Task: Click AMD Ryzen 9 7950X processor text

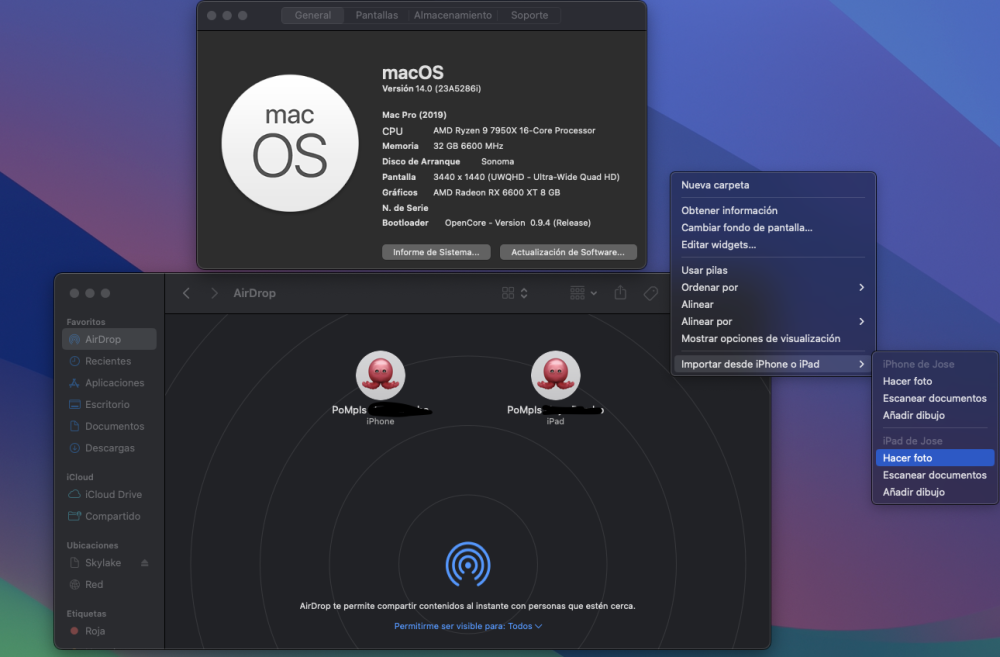Action: pos(514,130)
